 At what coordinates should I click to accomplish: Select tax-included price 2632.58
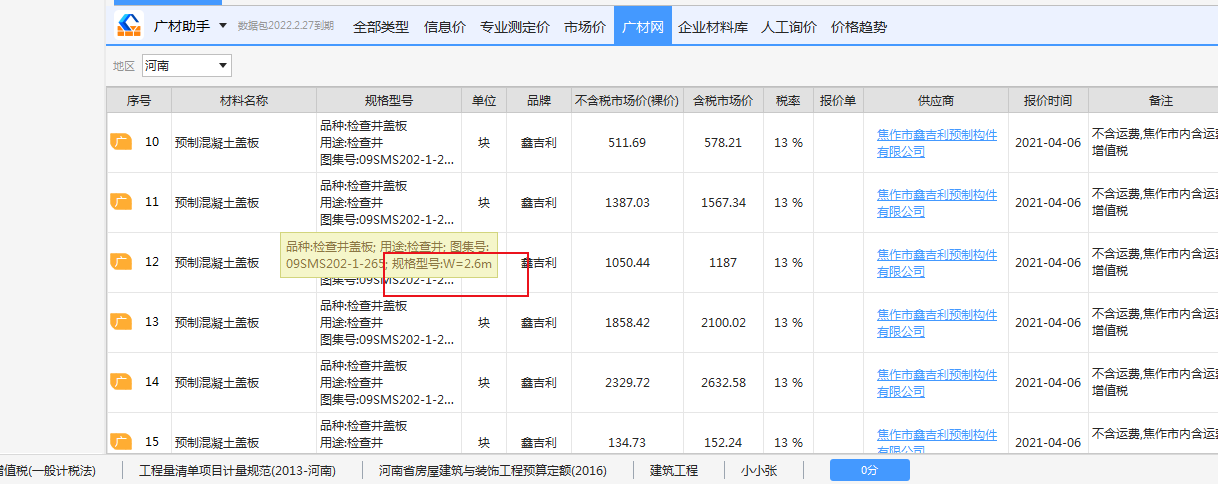coord(723,383)
